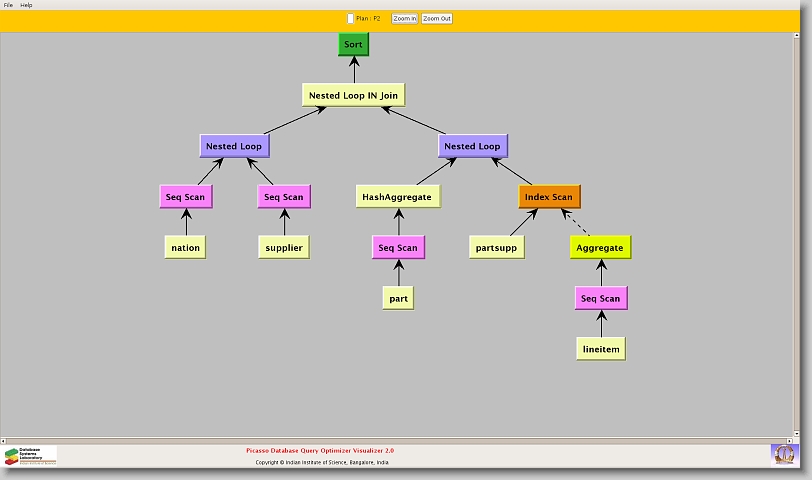Select the green Sort node

point(353,45)
